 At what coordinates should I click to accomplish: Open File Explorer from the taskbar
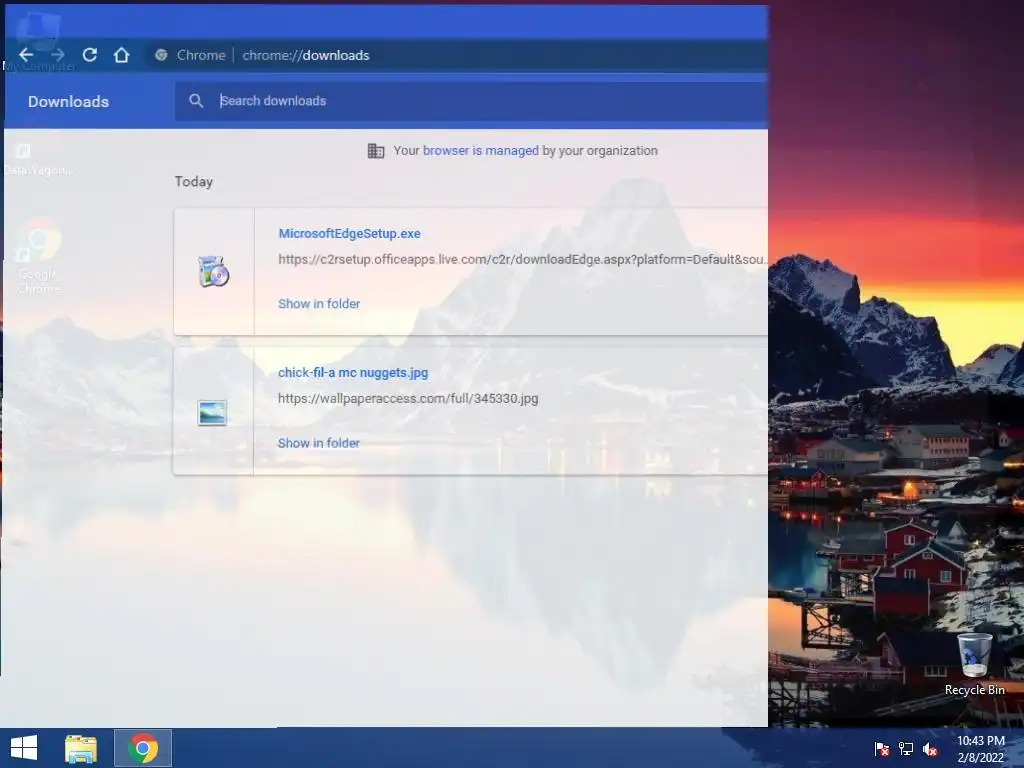(x=81, y=748)
